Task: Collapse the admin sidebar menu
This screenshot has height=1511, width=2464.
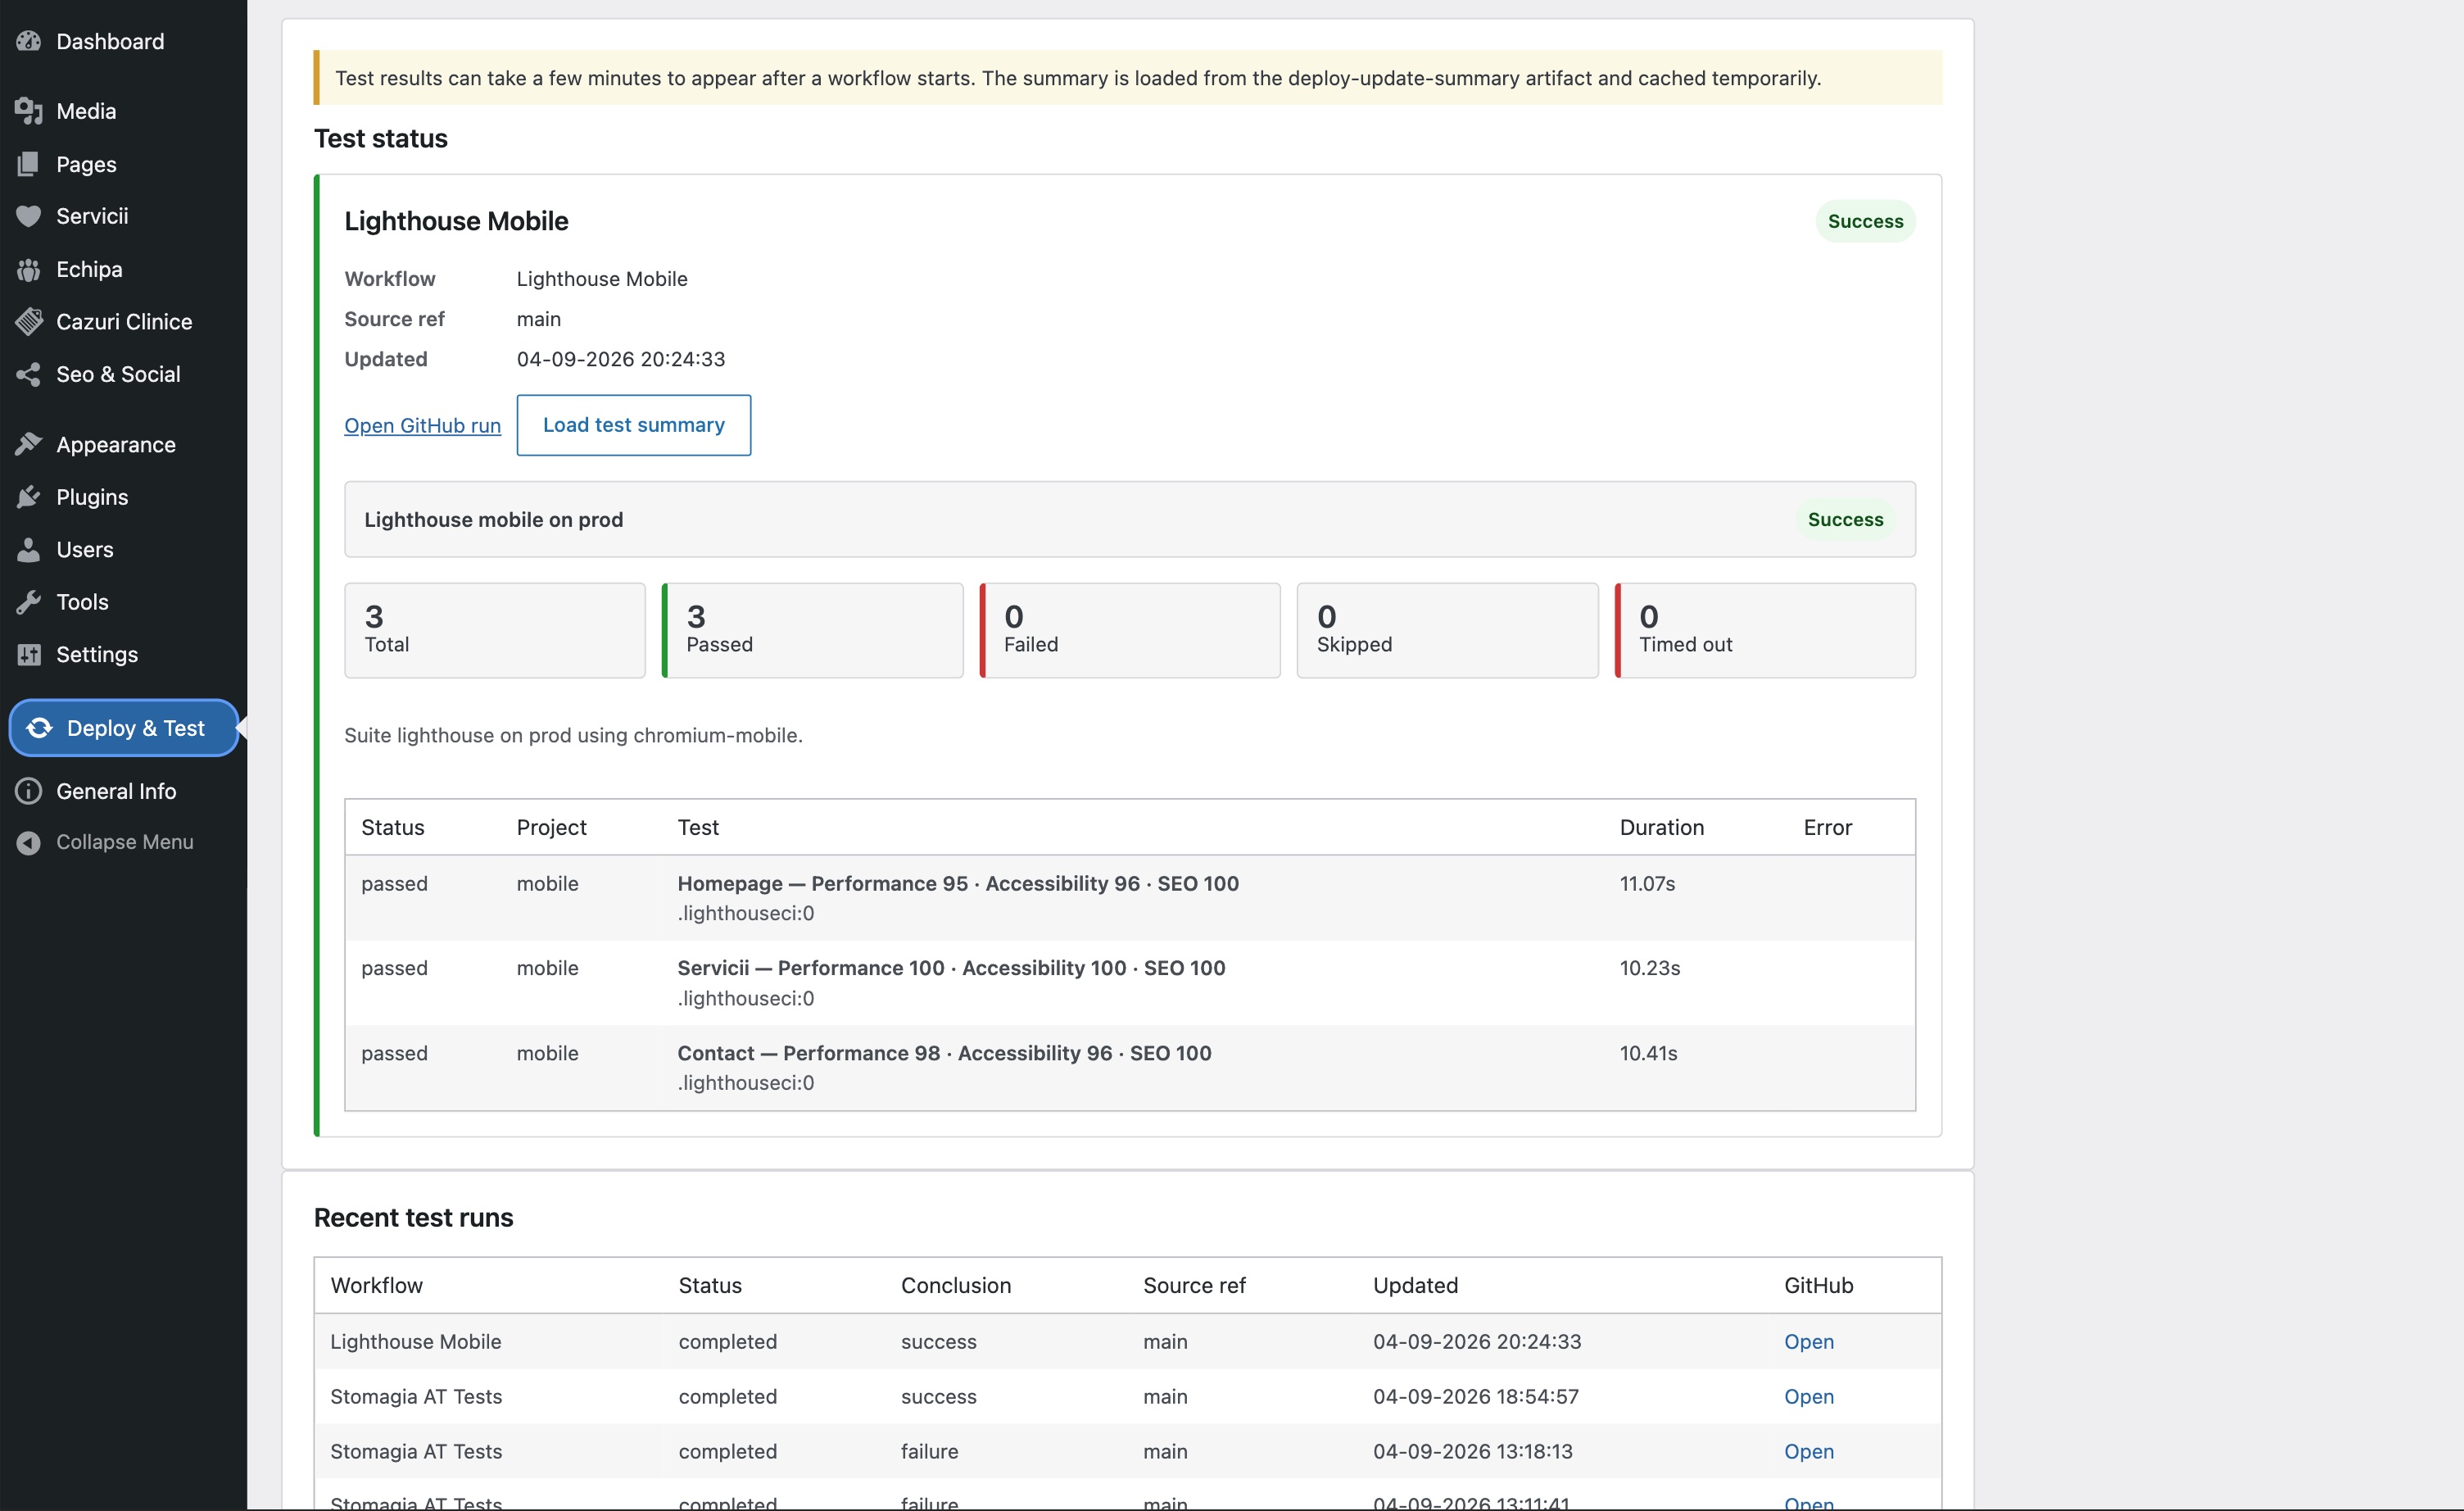Action: (x=123, y=842)
